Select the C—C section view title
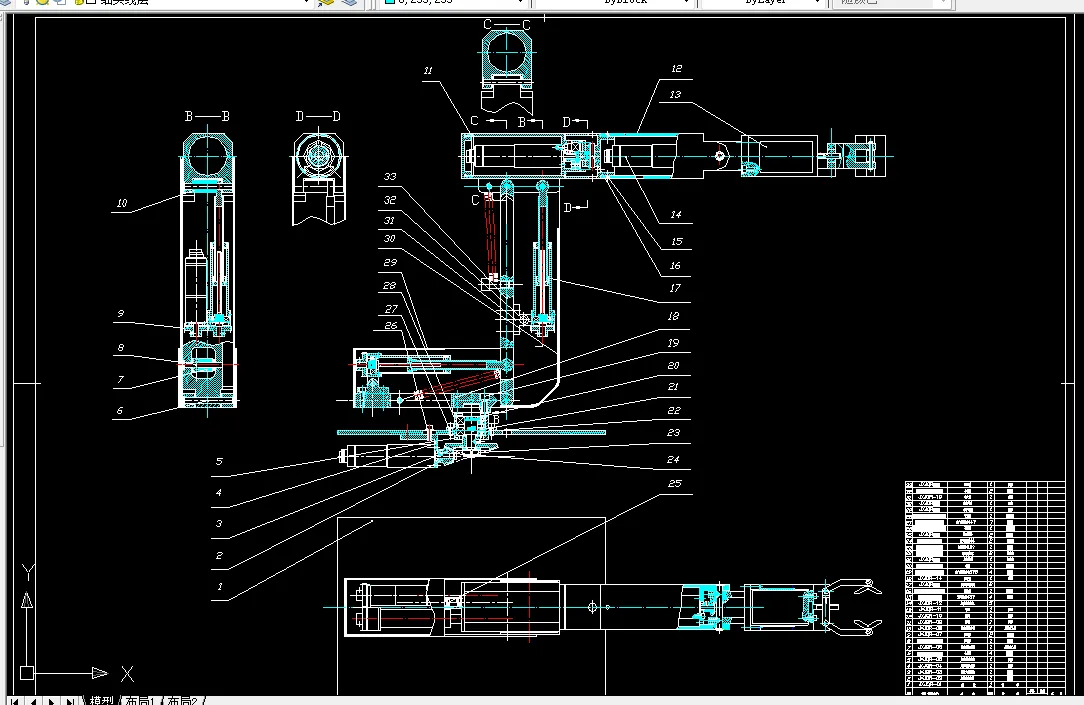This screenshot has width=1084, height=705. (x=507, y=25)
